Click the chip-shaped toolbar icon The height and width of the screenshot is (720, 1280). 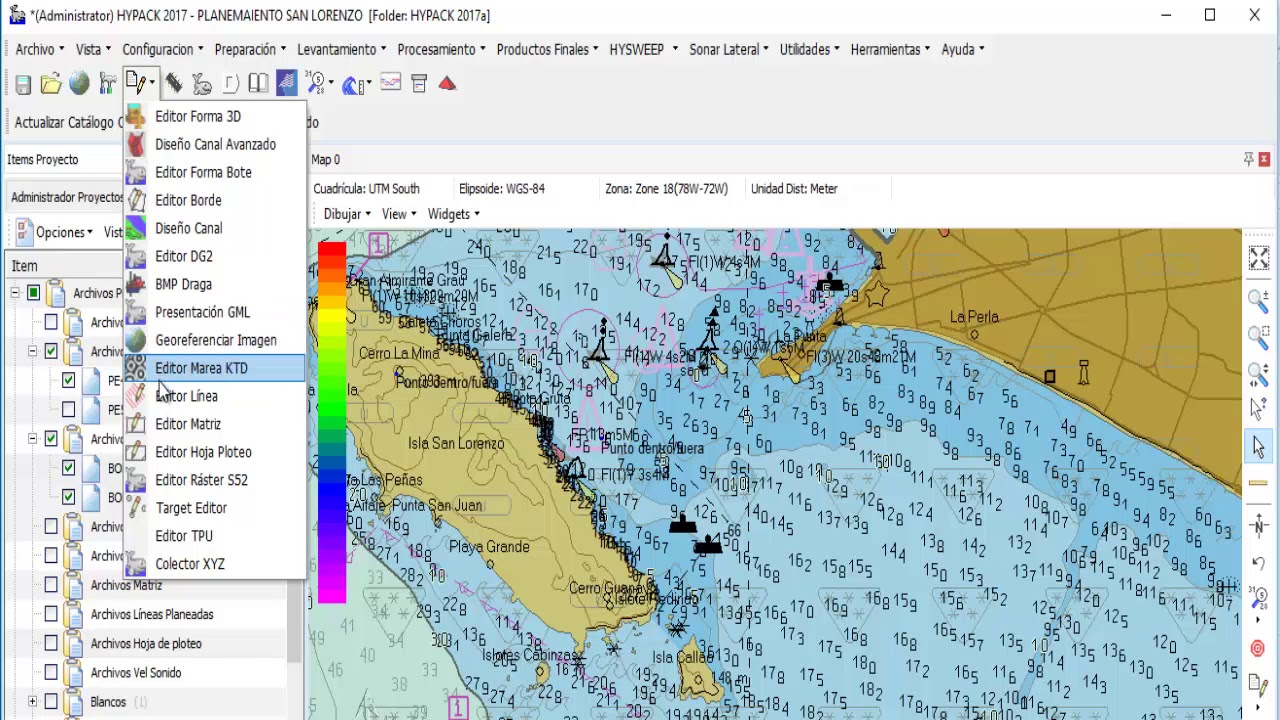pyautogui.click(x=174, y=84)
